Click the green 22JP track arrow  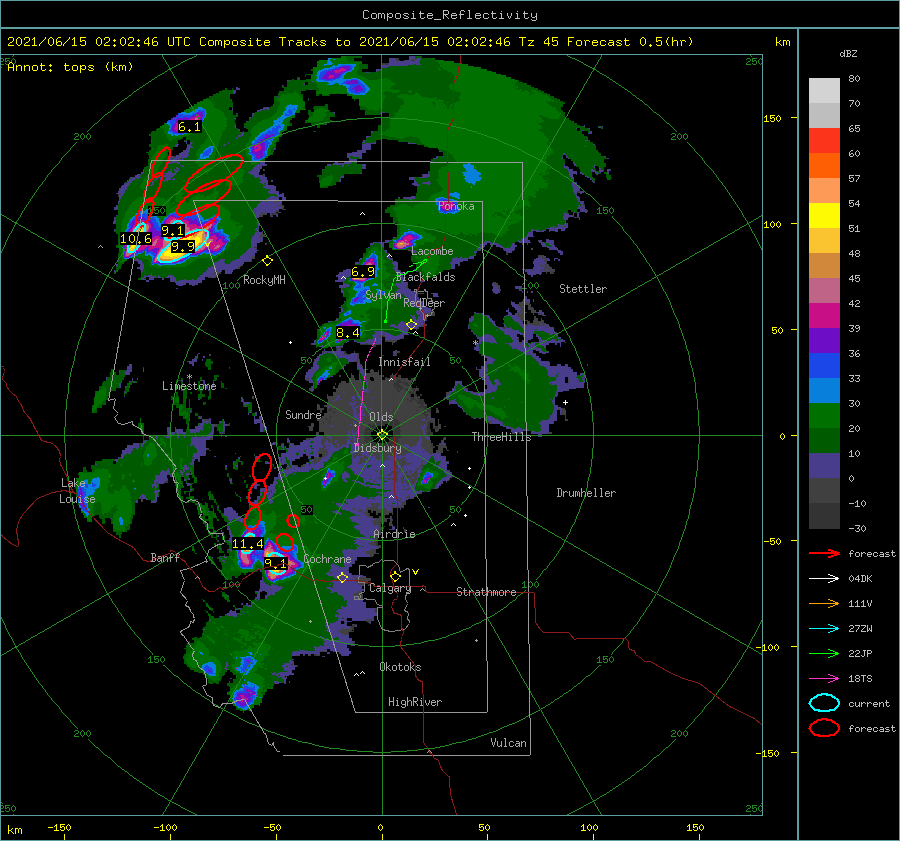824,653
